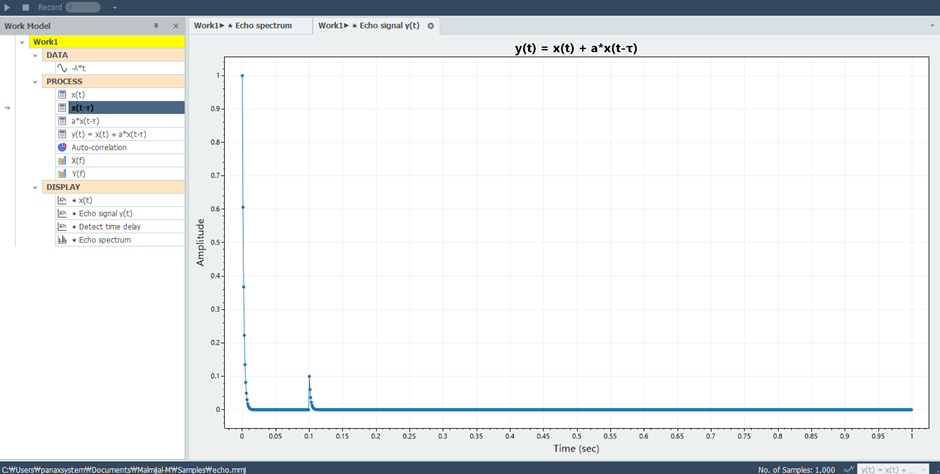Screen dimensions: 940x474
Task: Toggle the Record switch
Action: click(83, 7)
